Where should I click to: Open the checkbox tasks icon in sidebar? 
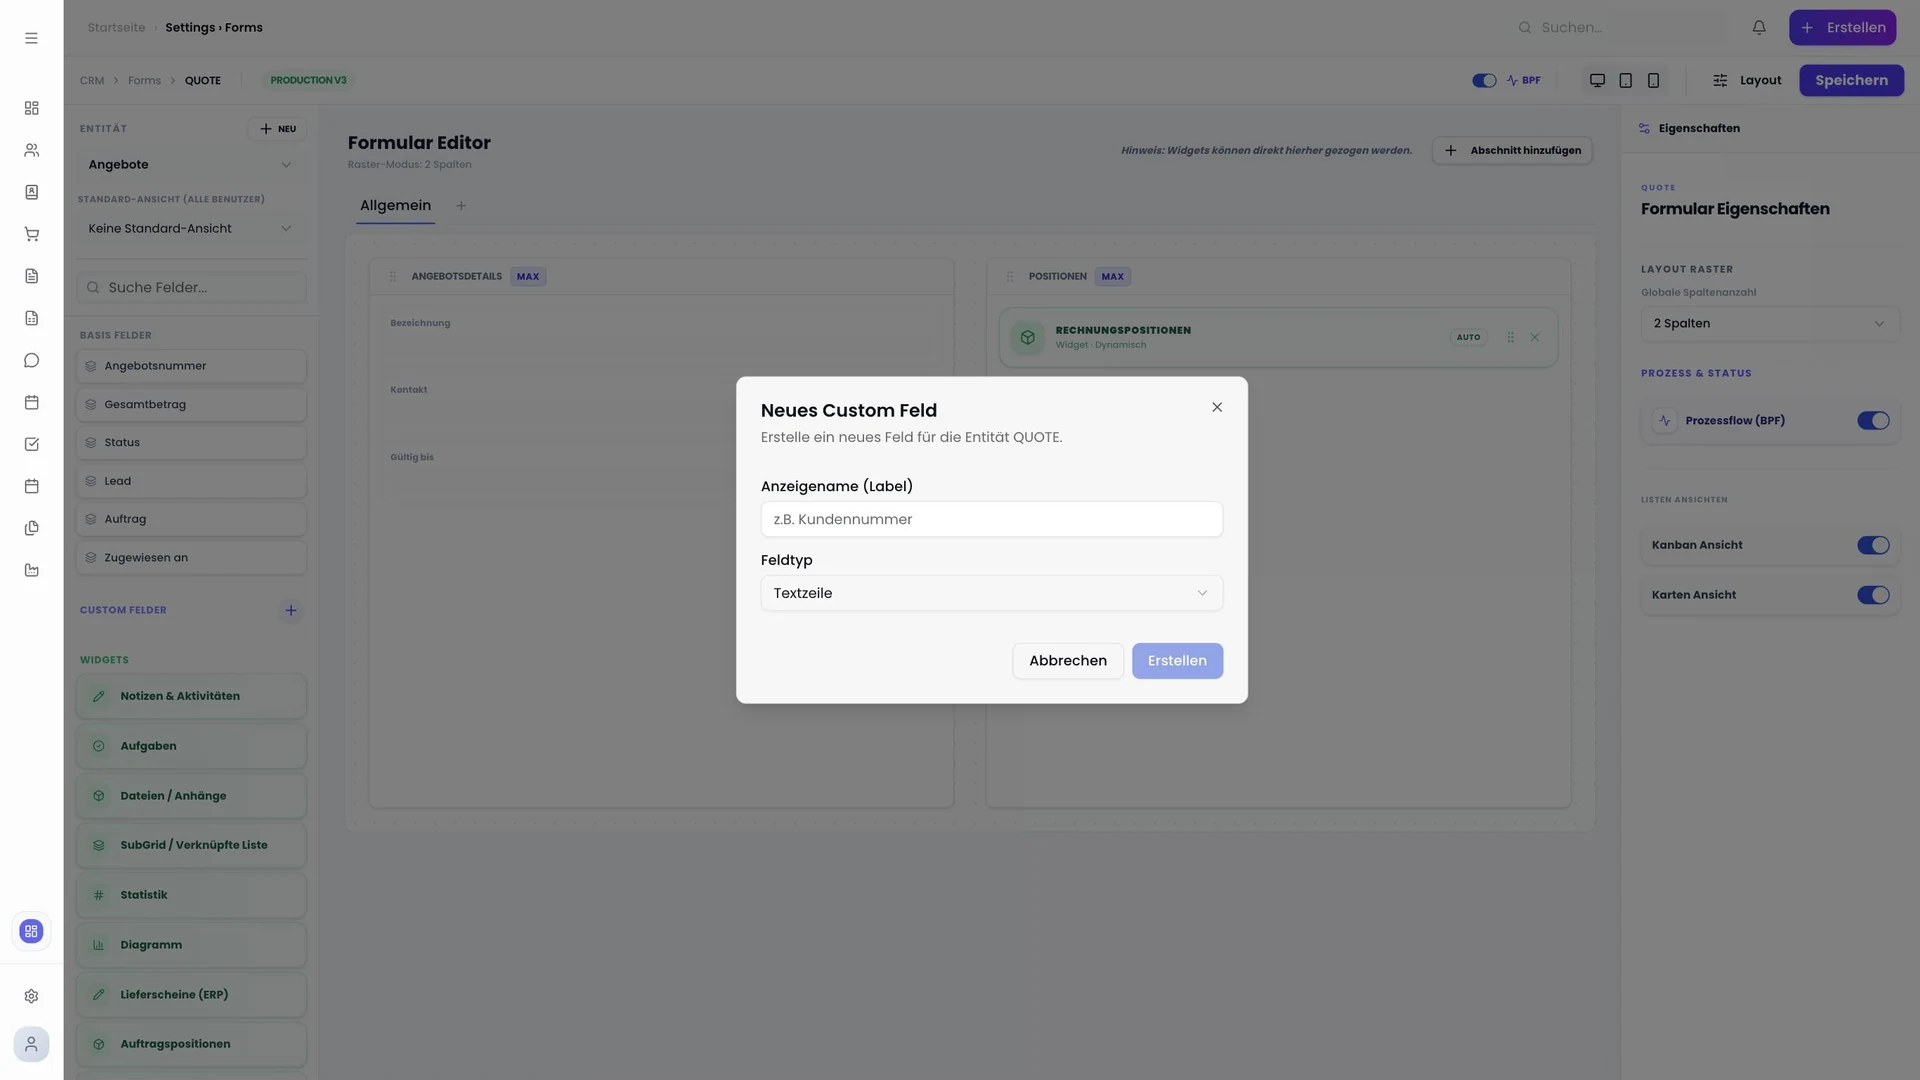pyautogui.click(x=31, y=444)
